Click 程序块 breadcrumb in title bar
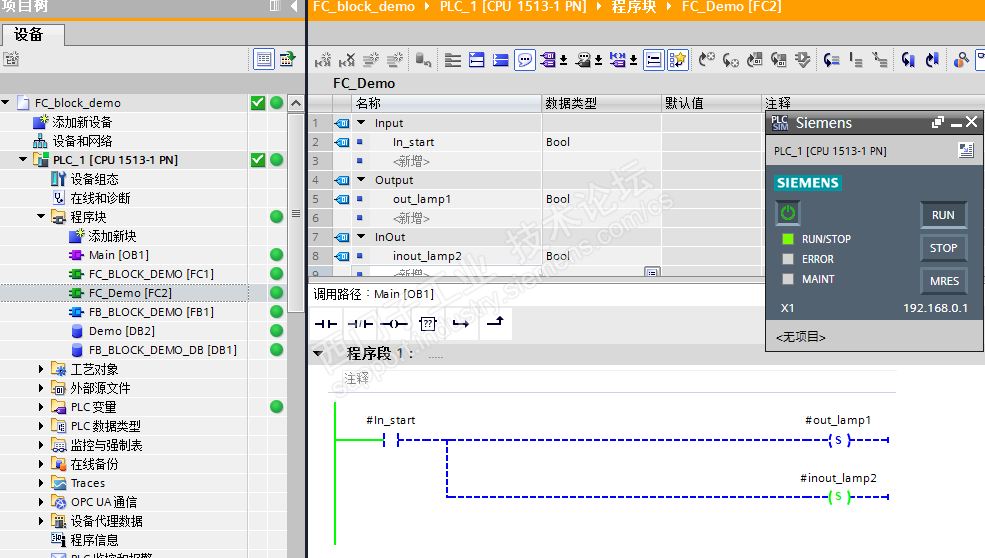Viewport: 985px width, 558px height. pos(634,7)
